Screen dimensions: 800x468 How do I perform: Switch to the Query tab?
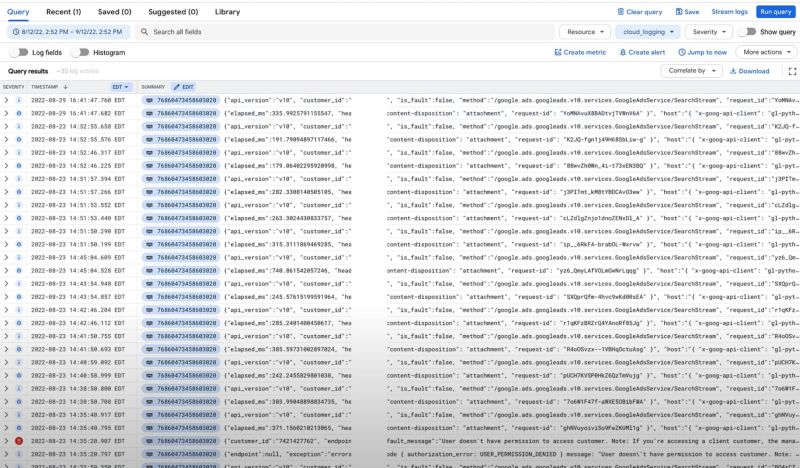pos(18,12)
